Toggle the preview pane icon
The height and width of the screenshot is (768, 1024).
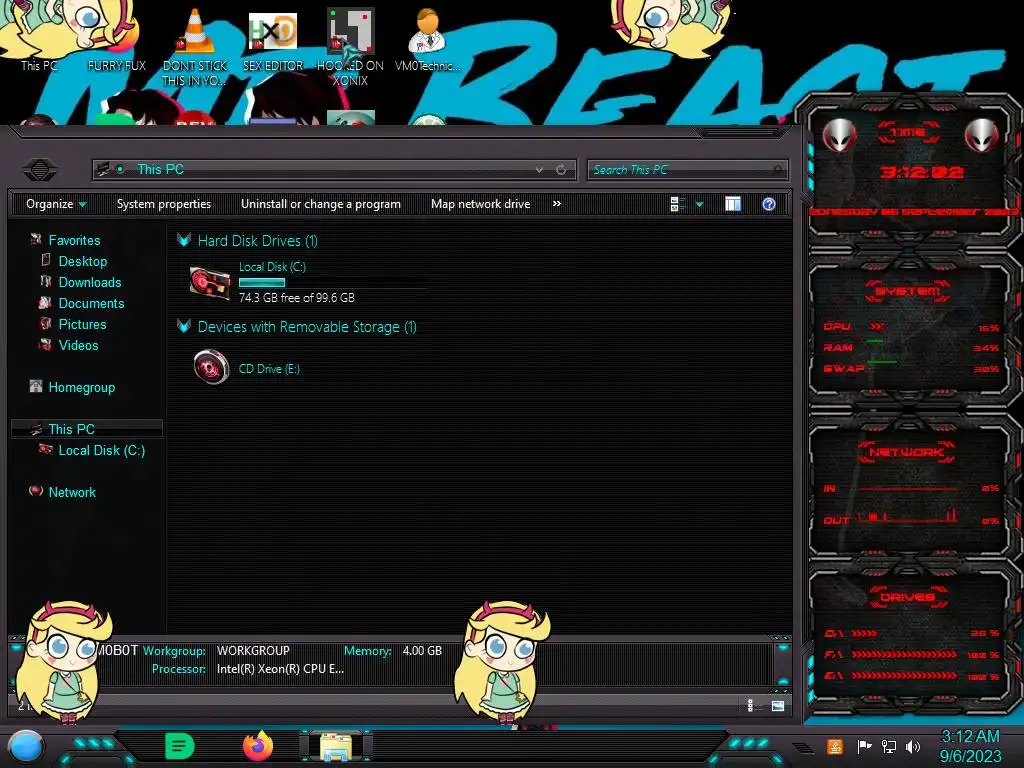(733, 204)
